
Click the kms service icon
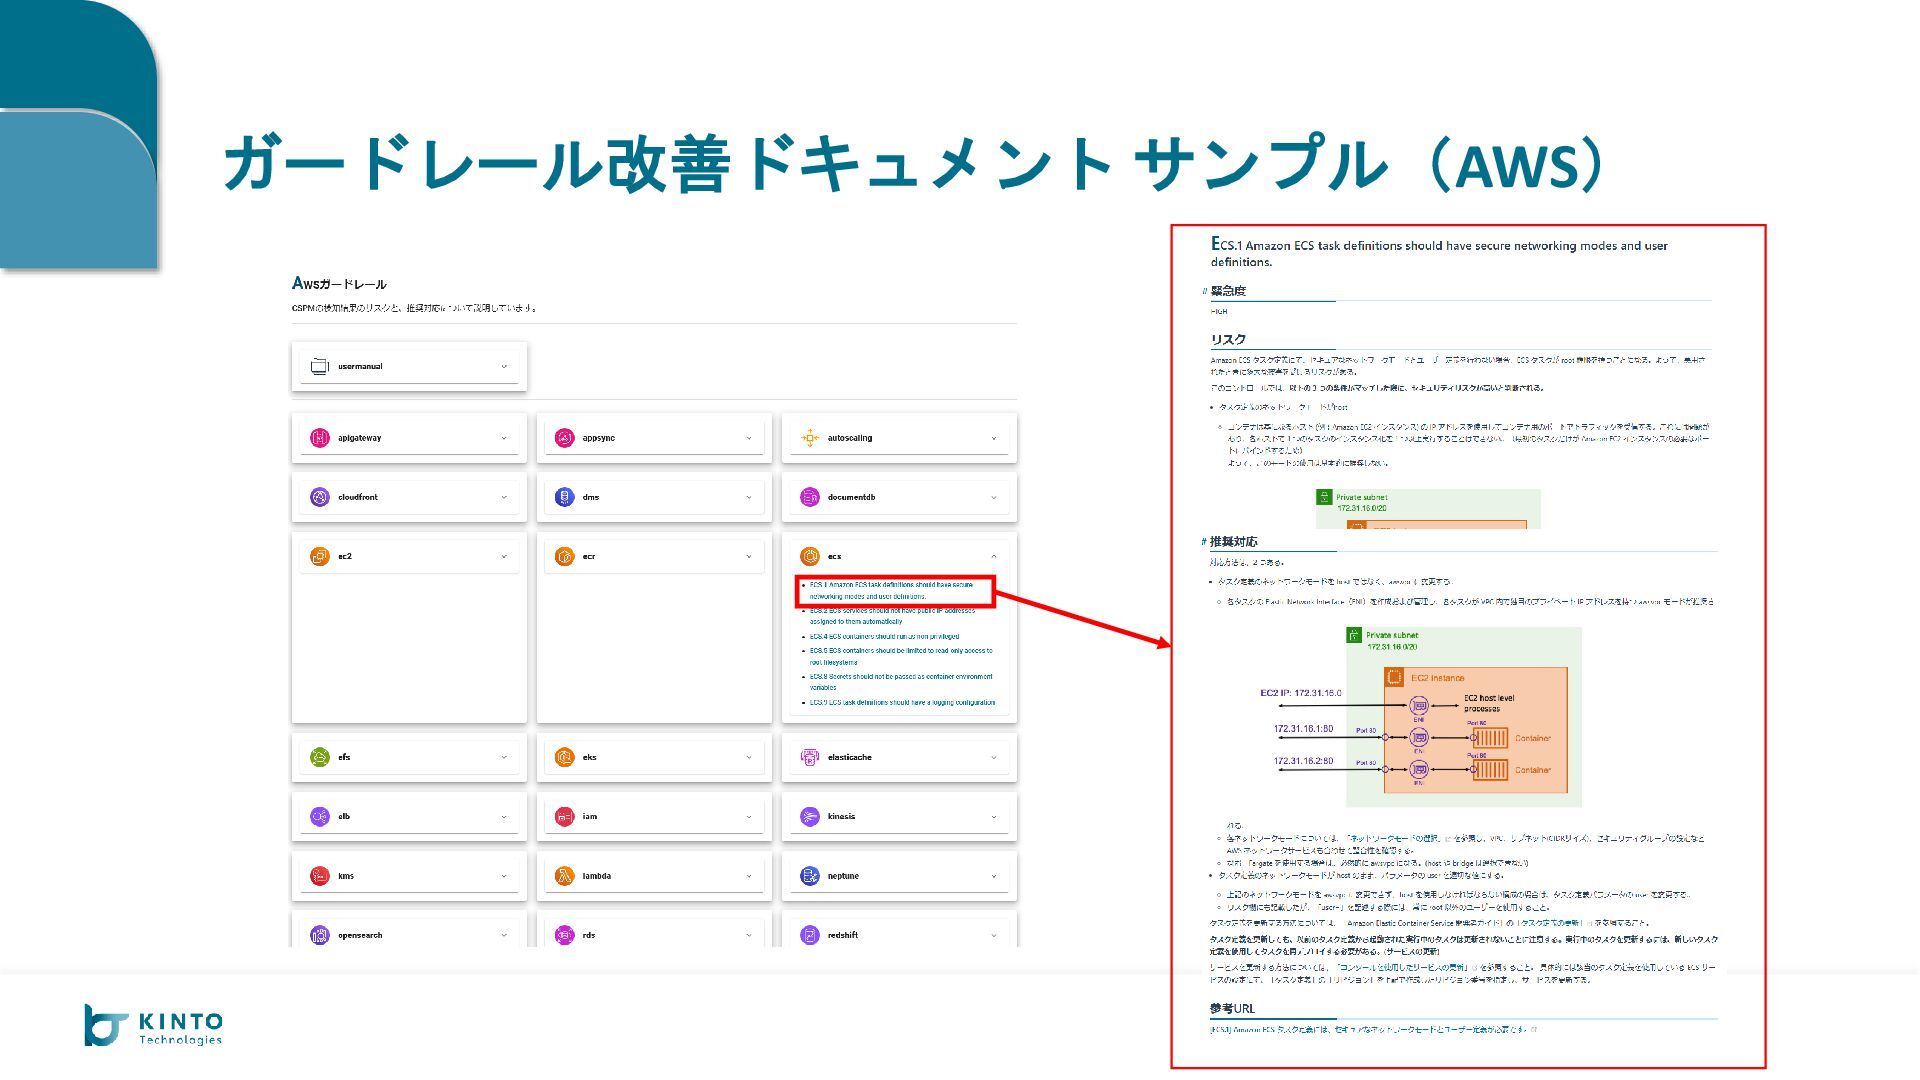pos(319,876)
